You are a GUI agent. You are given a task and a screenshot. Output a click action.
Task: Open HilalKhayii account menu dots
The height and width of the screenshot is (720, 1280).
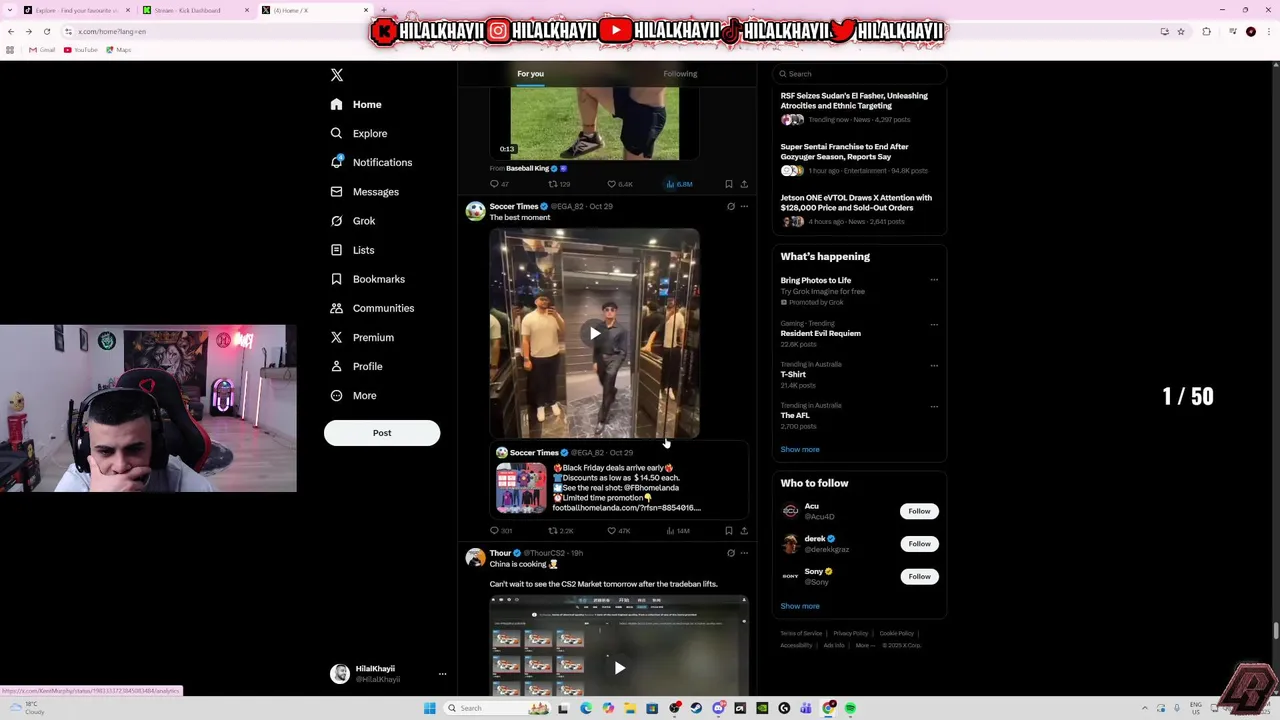442,674
